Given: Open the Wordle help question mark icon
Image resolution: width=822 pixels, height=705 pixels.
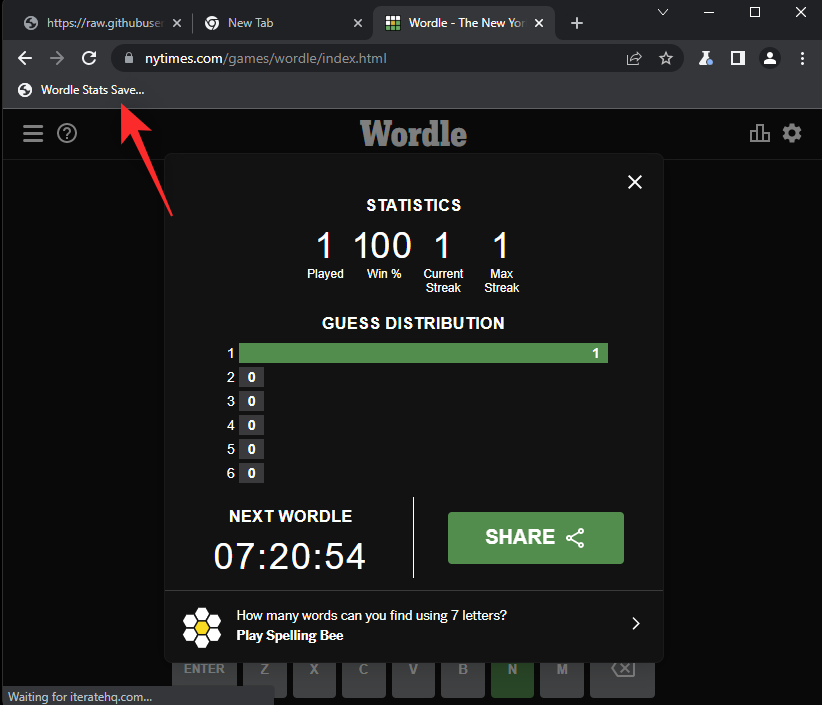Looking at the screenshot, I should (67, 133).
